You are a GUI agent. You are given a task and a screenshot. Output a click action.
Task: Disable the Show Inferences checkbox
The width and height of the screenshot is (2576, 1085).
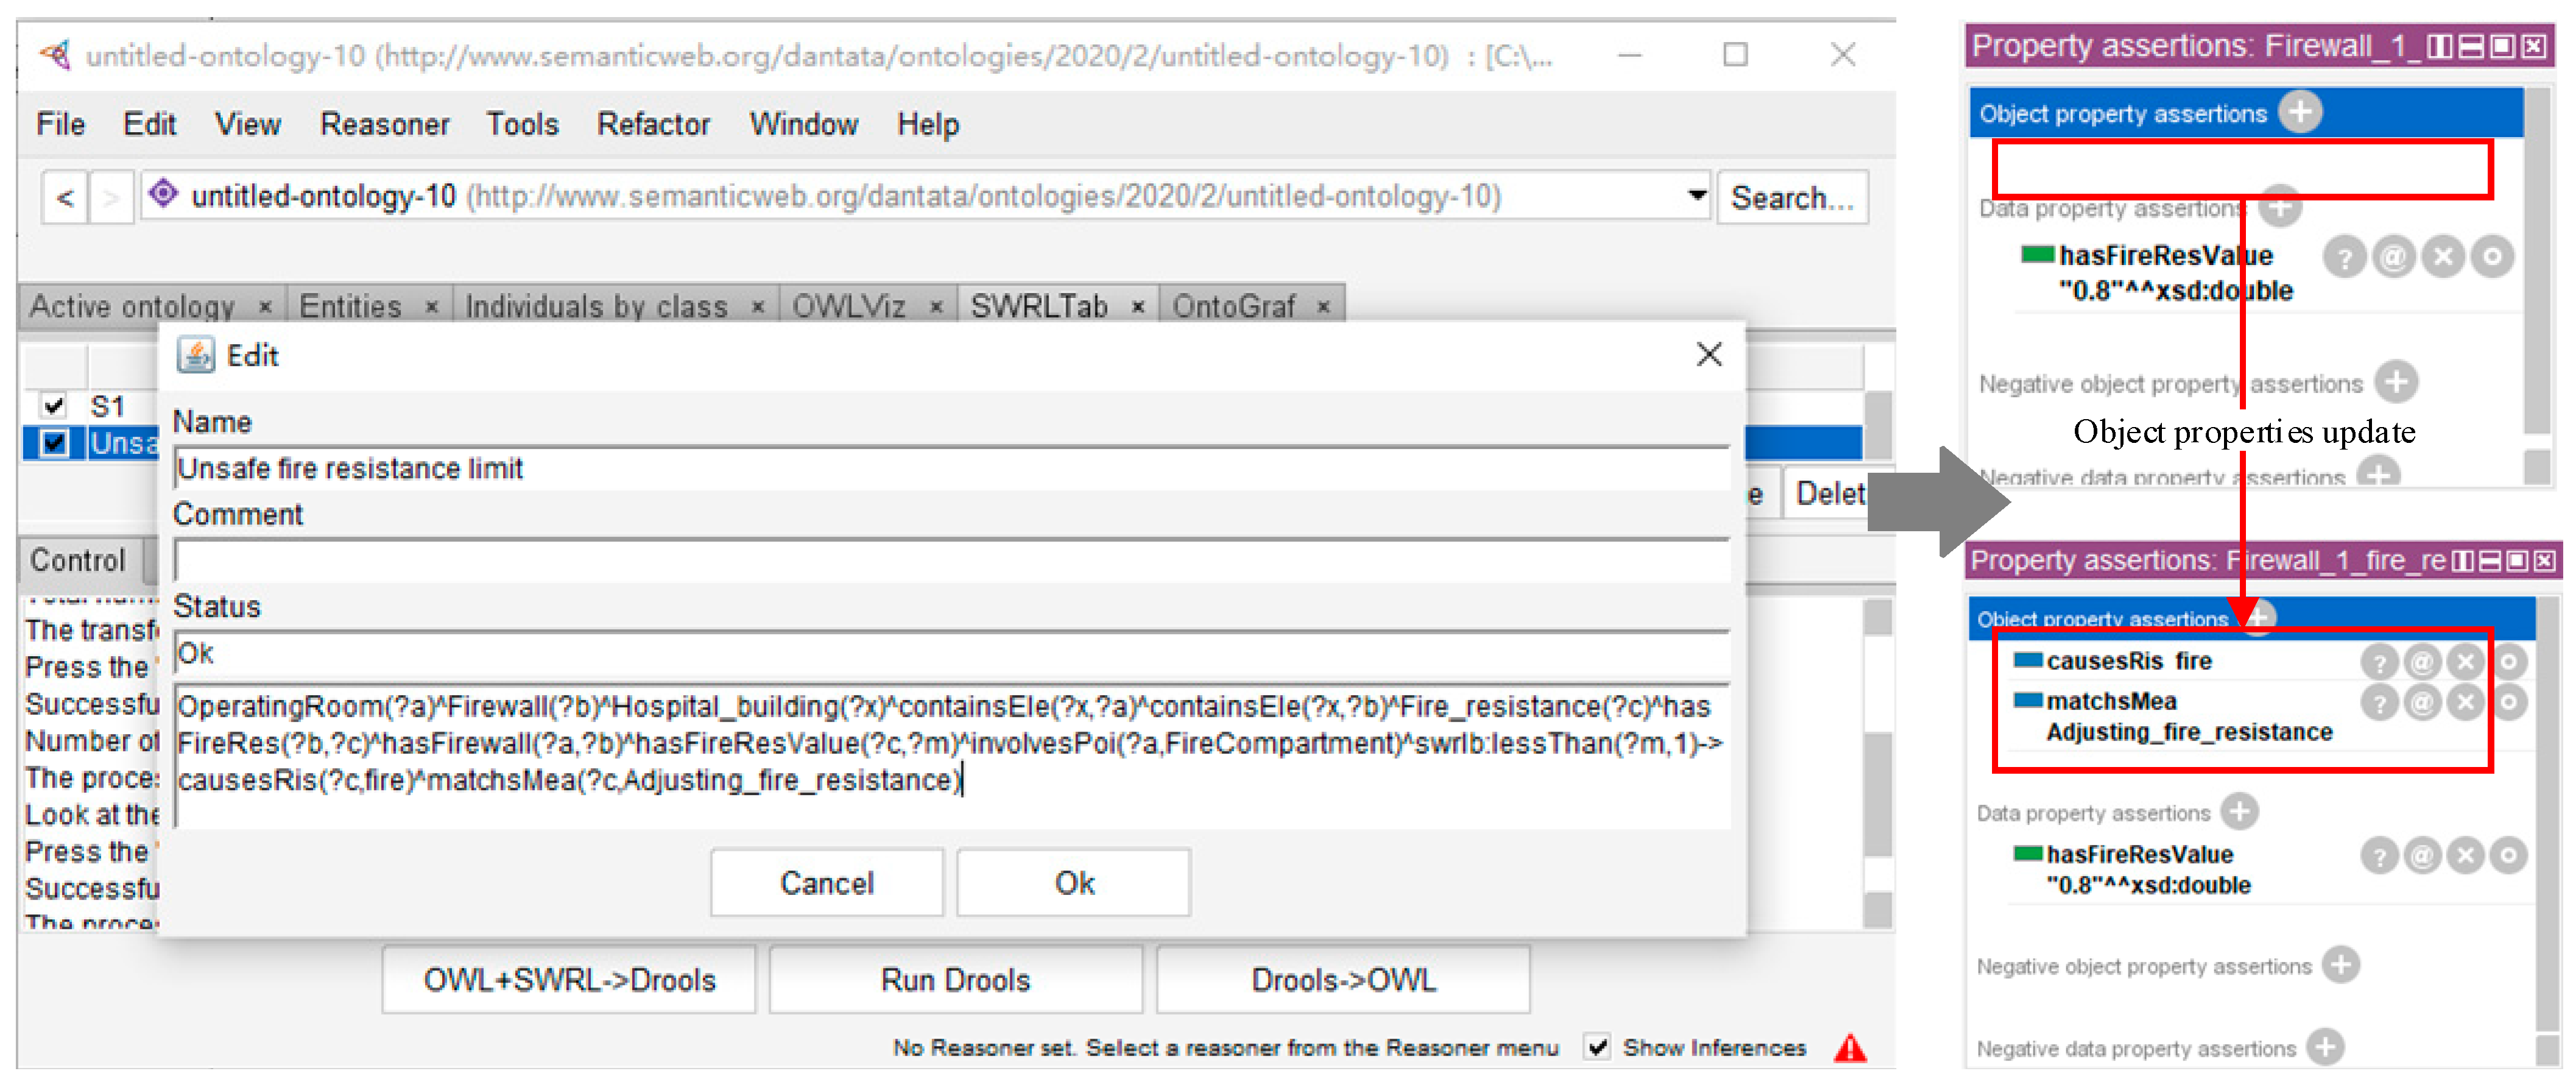pos(1597,1047)
